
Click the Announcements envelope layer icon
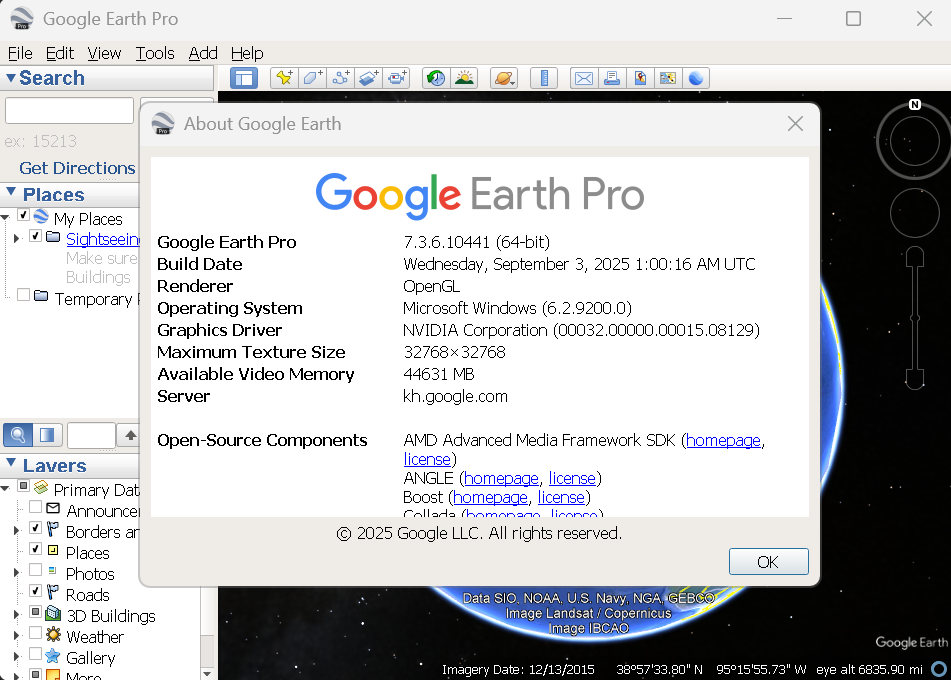tap(53, 508)
